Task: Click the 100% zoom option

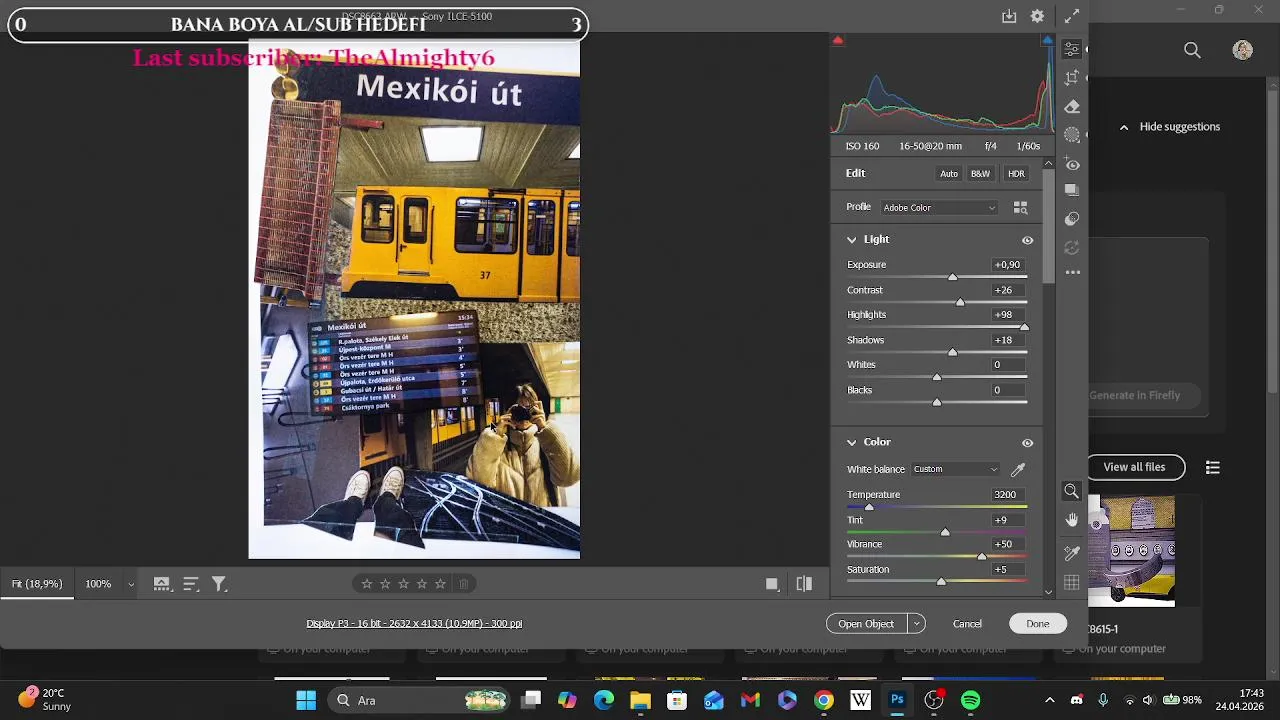Action: tap(98, 584)
